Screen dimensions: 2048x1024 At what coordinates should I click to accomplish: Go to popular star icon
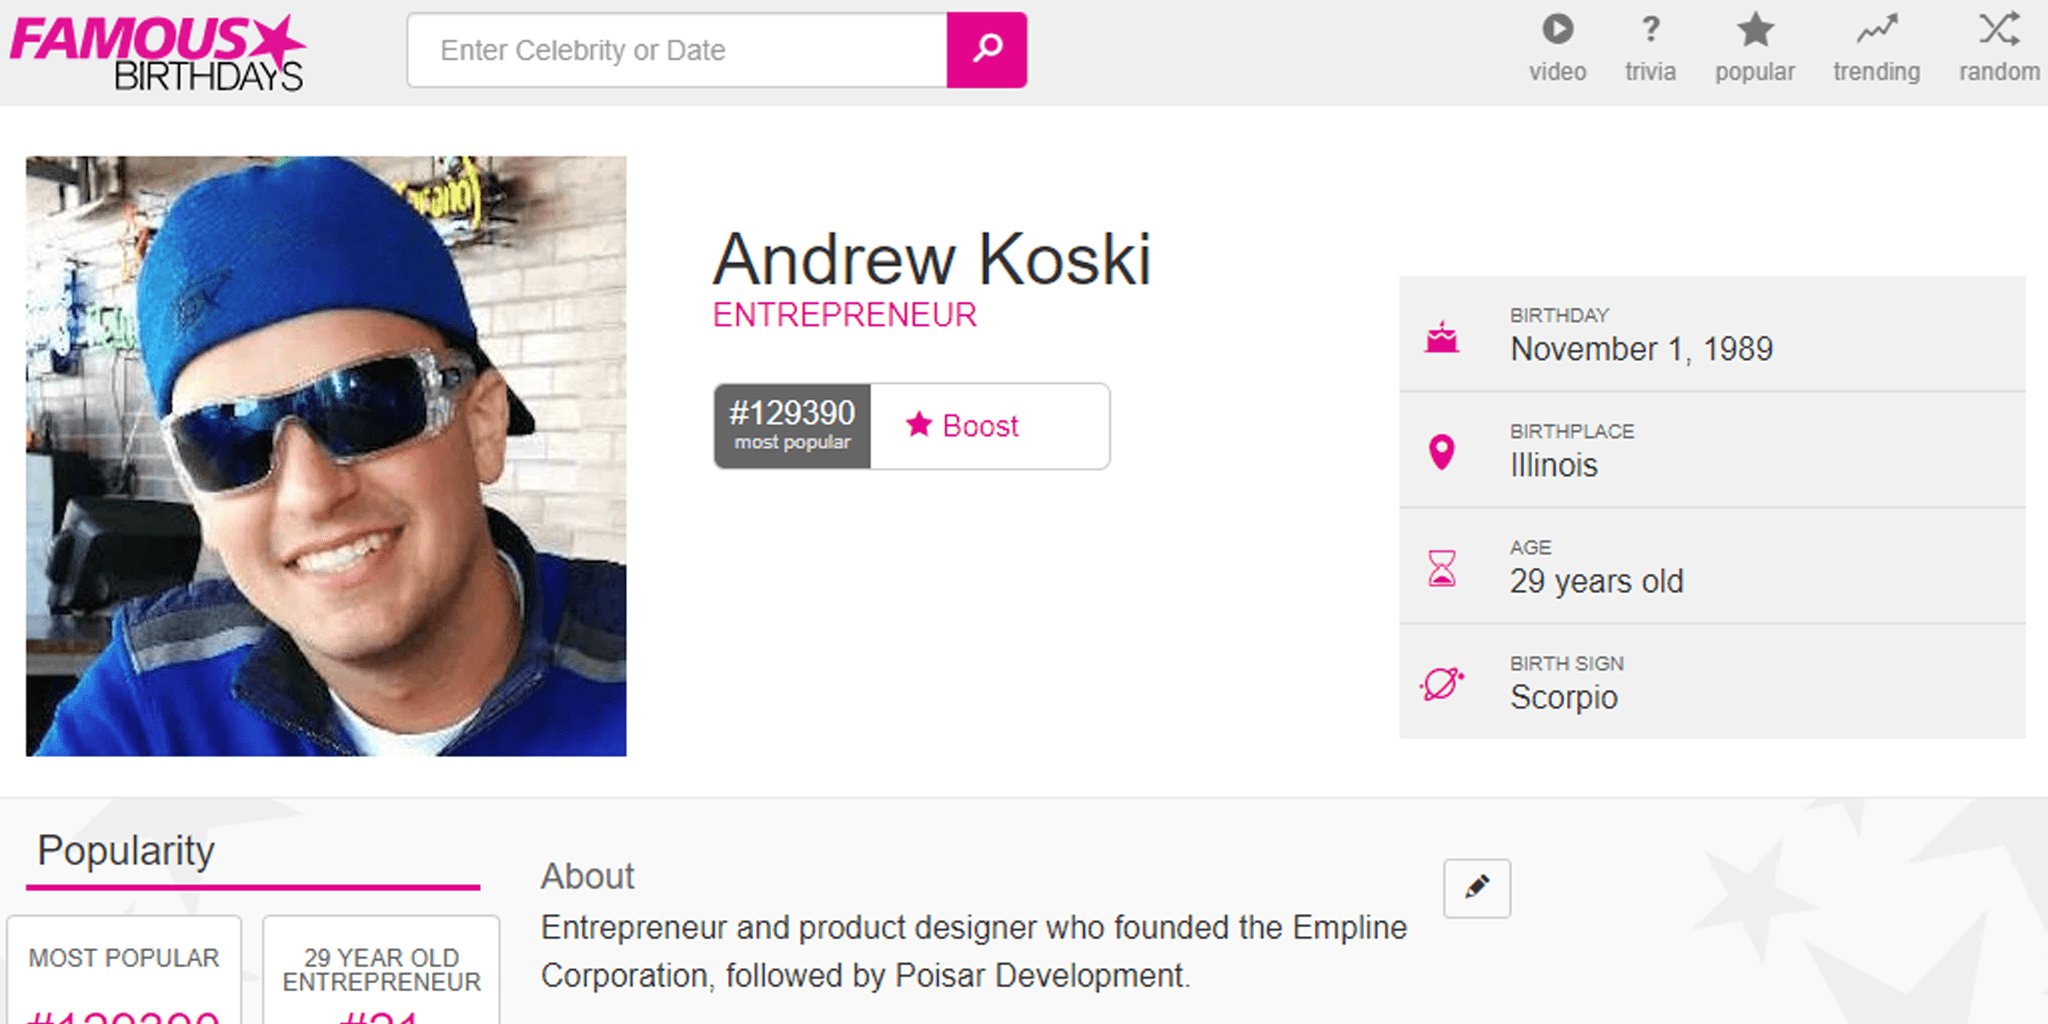pos(1755,29)
